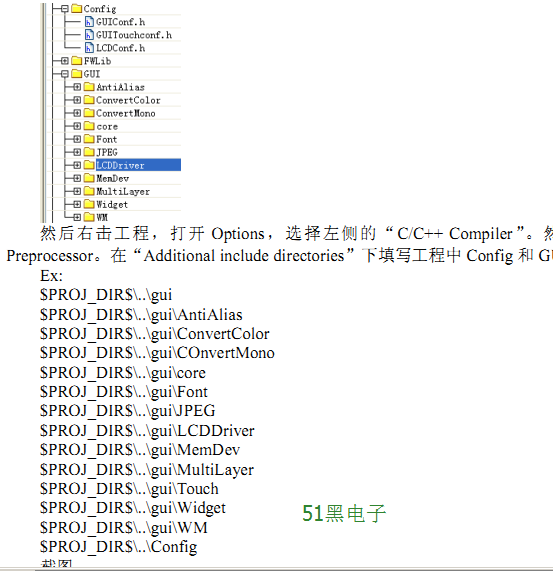Click the WM folder icon

[89, 217]
